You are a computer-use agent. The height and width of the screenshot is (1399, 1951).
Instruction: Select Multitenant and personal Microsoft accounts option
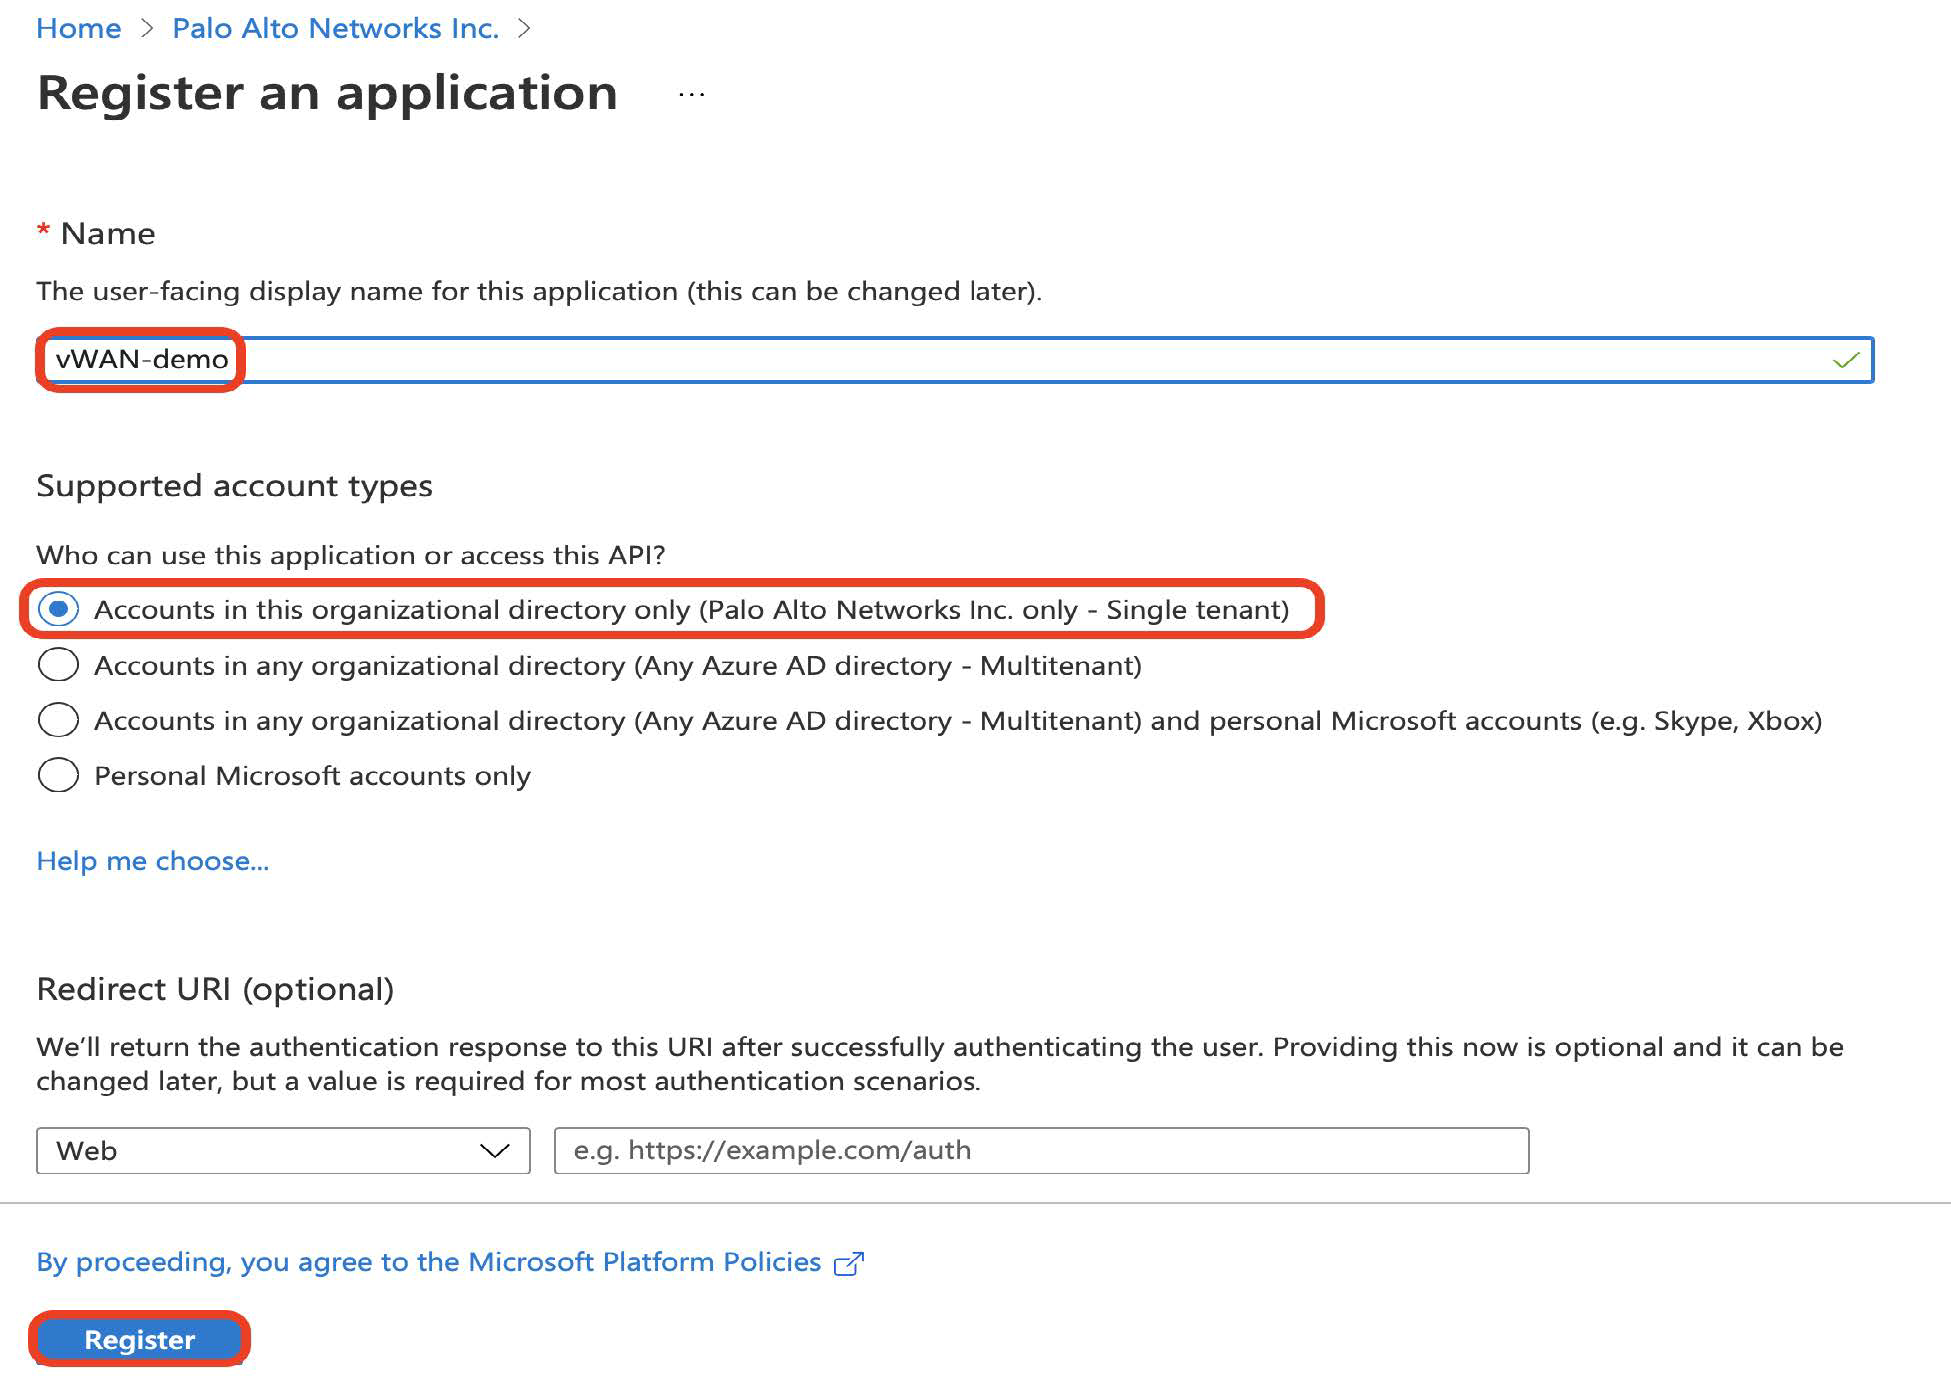pos(58,720)
